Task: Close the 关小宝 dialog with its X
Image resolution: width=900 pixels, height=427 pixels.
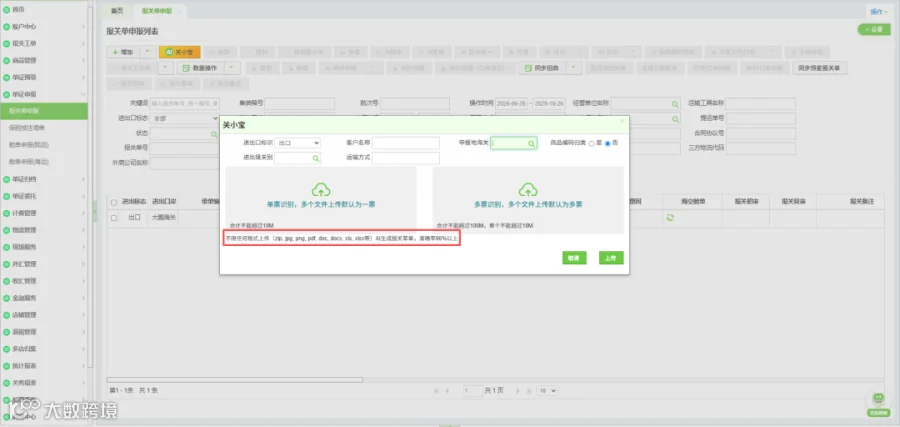Action: coord(622,121)
